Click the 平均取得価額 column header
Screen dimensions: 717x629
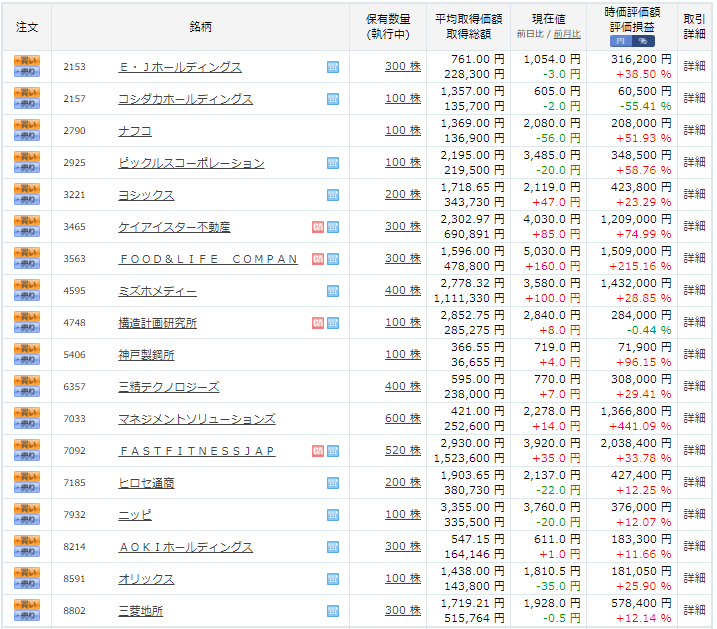point(469,19)
